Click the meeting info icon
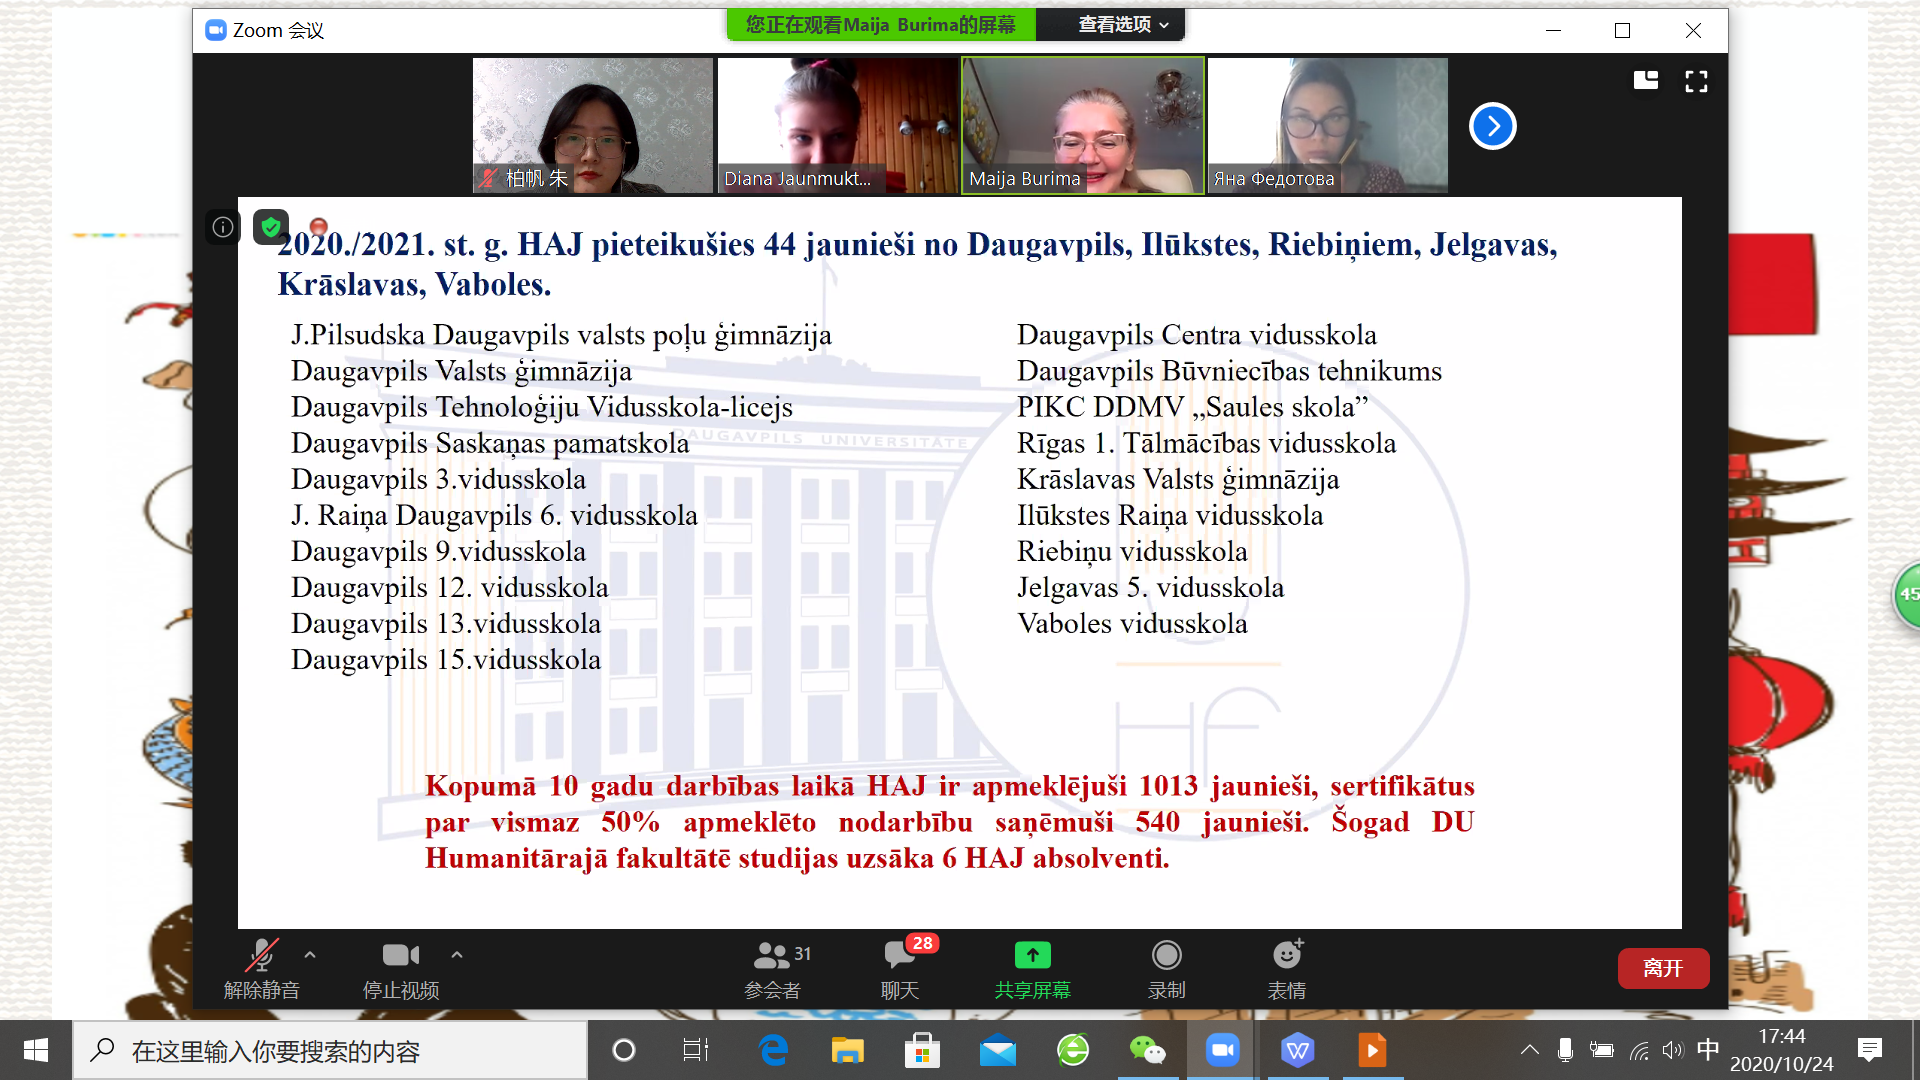 (x=223, y=227)
